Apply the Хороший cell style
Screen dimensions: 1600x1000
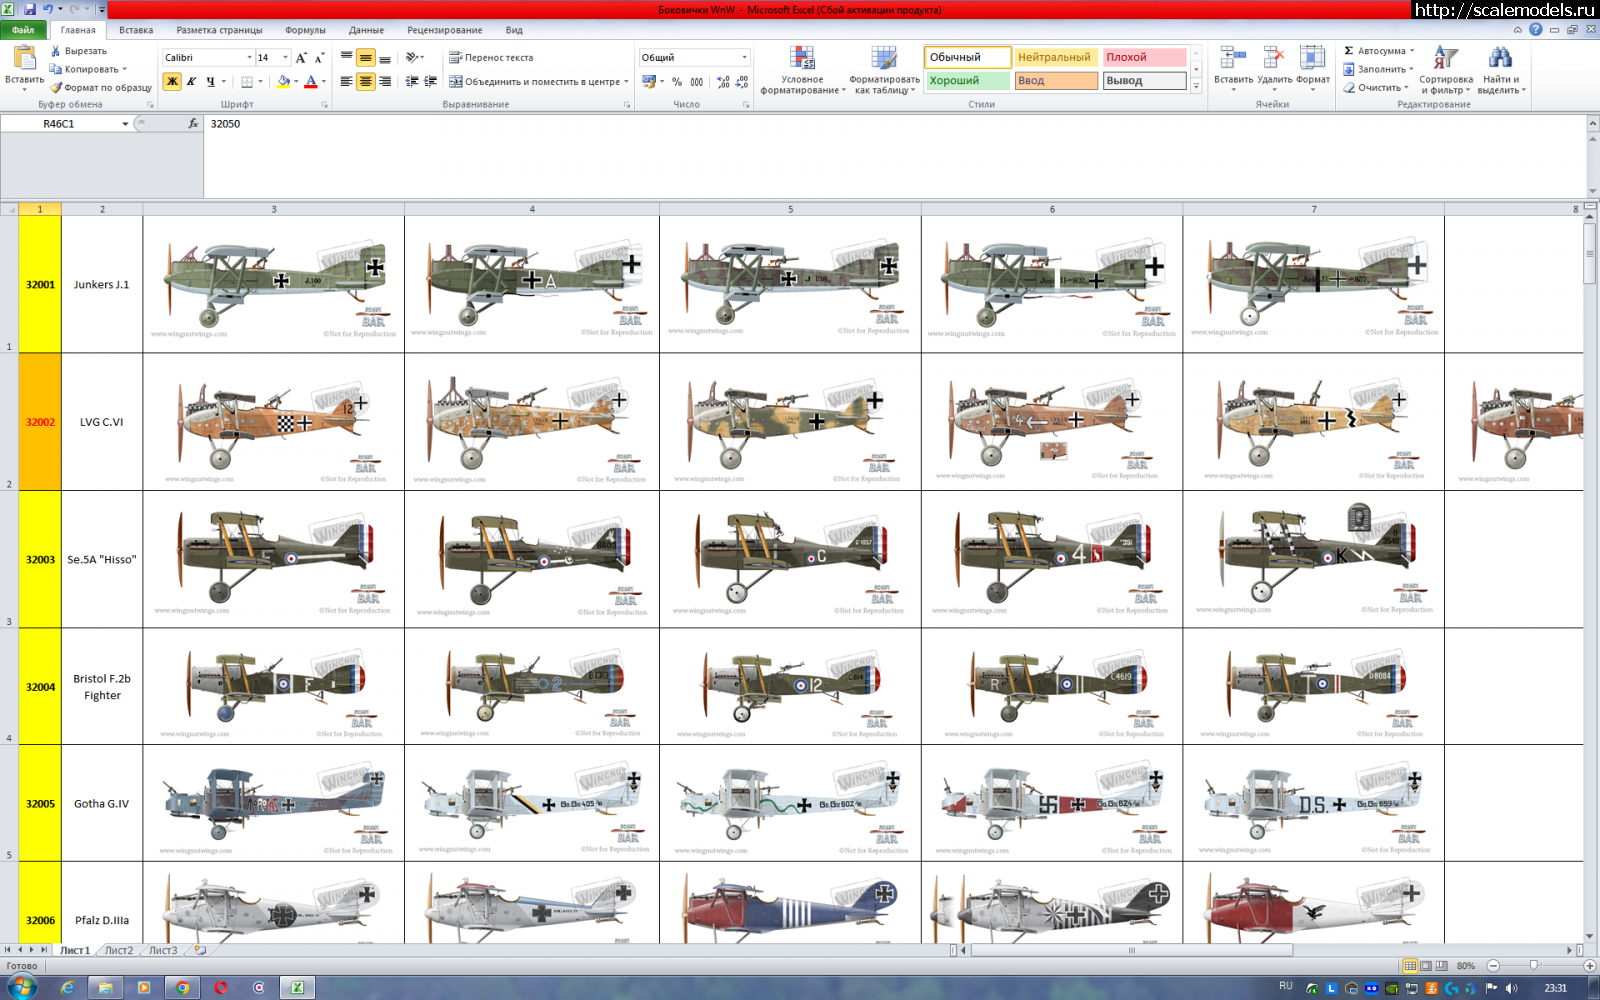pyautogui.click(x=966, y=81)
